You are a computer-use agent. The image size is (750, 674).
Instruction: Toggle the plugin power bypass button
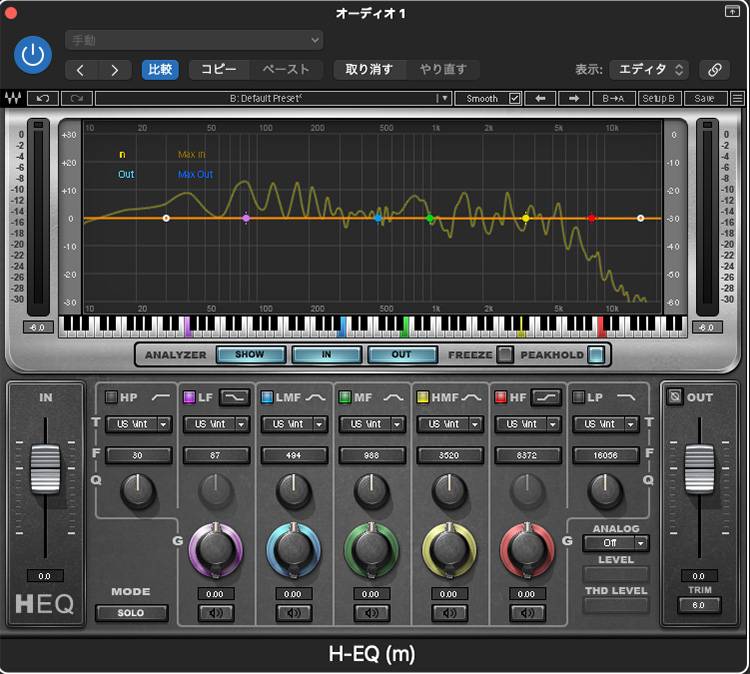(x=33, y=55)
